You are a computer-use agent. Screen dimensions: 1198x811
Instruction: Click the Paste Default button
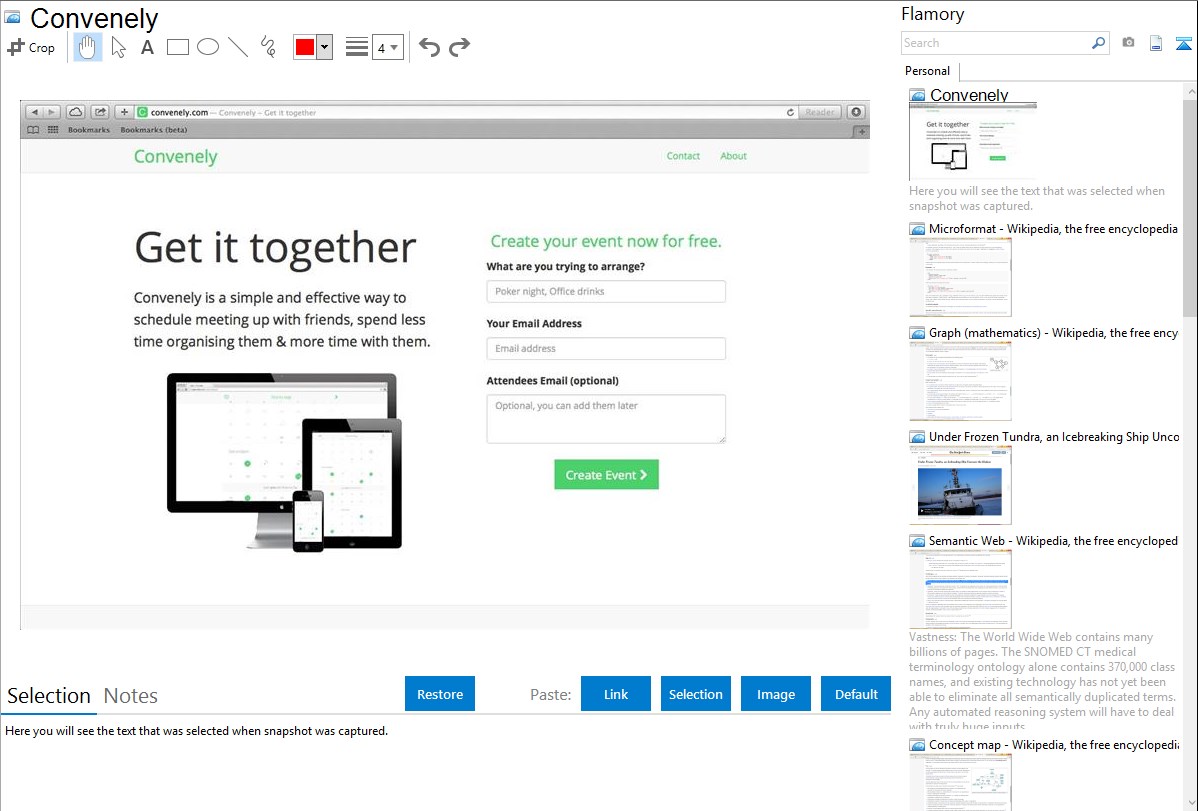tap(856, 693)
